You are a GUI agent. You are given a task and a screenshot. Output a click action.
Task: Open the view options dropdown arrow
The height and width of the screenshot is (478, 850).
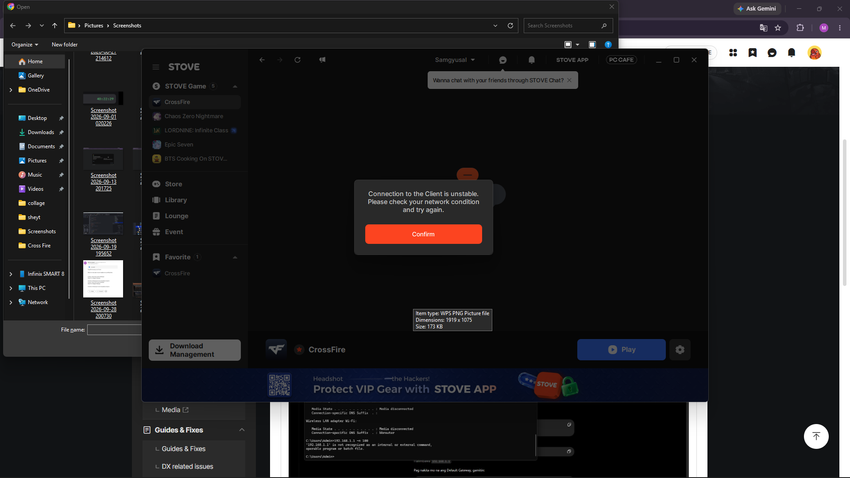click(x=577, y=44)
